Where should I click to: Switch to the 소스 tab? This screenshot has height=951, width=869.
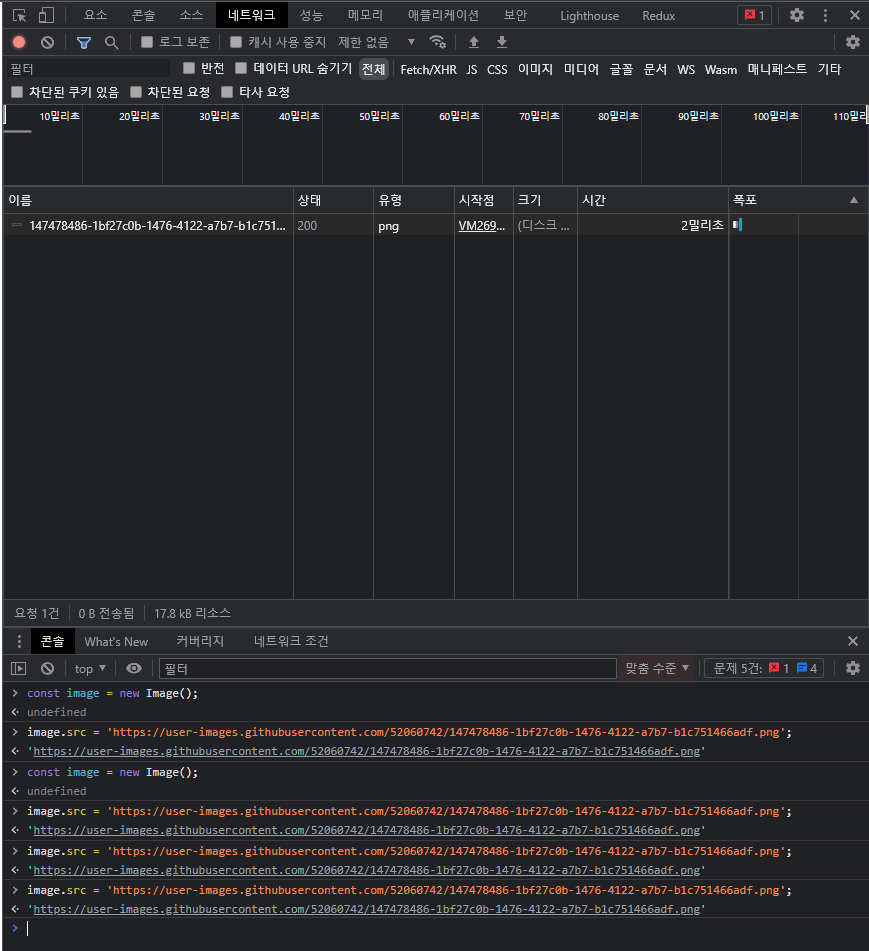191,15
